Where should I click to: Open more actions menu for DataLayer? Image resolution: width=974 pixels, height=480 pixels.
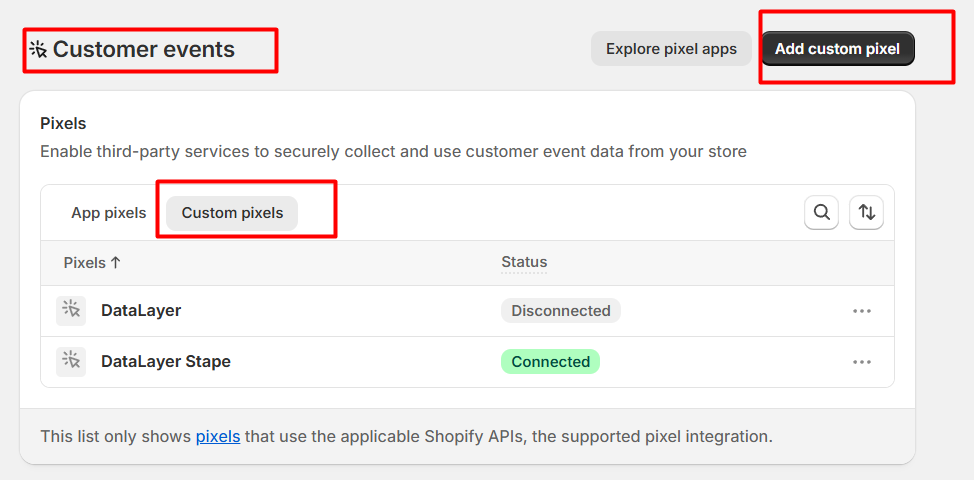[x=862, y=311]
